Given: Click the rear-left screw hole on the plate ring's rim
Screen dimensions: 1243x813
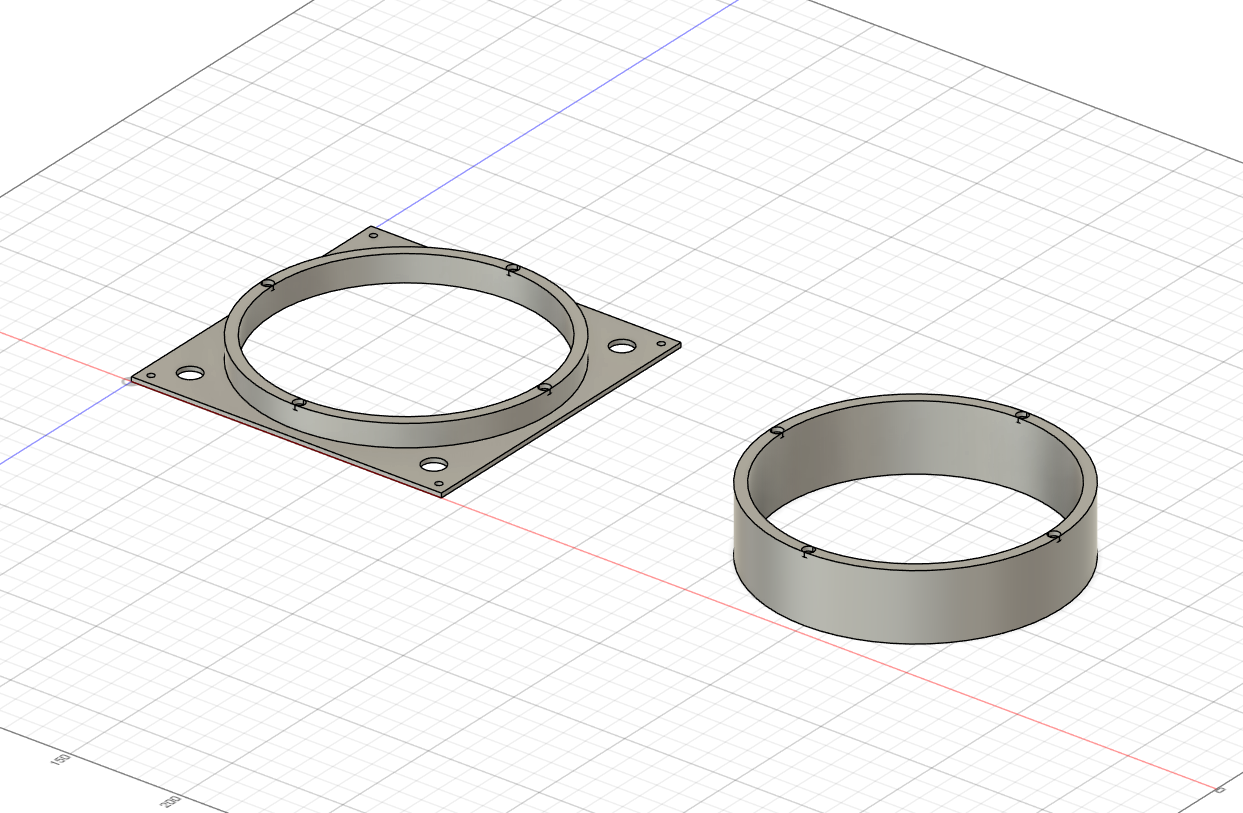Looking at the screenshot, I should pyautogui.click(x=268, y=285).
